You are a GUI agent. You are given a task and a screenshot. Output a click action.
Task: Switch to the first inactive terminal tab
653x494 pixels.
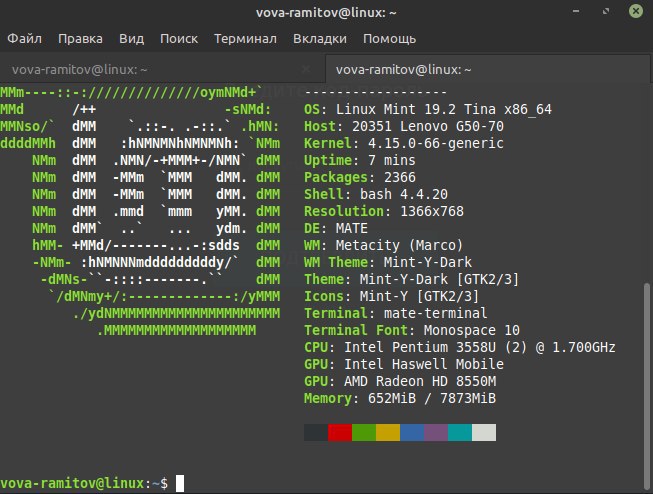click(162, 69)
